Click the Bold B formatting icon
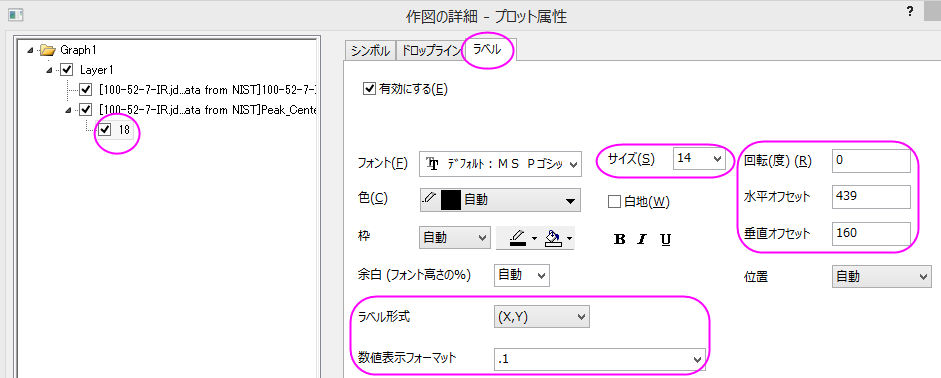 [x=620, y=240]
